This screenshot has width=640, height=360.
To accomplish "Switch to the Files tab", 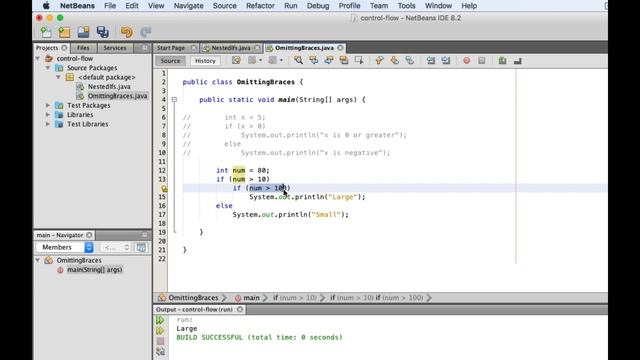I will coord(83,48).
